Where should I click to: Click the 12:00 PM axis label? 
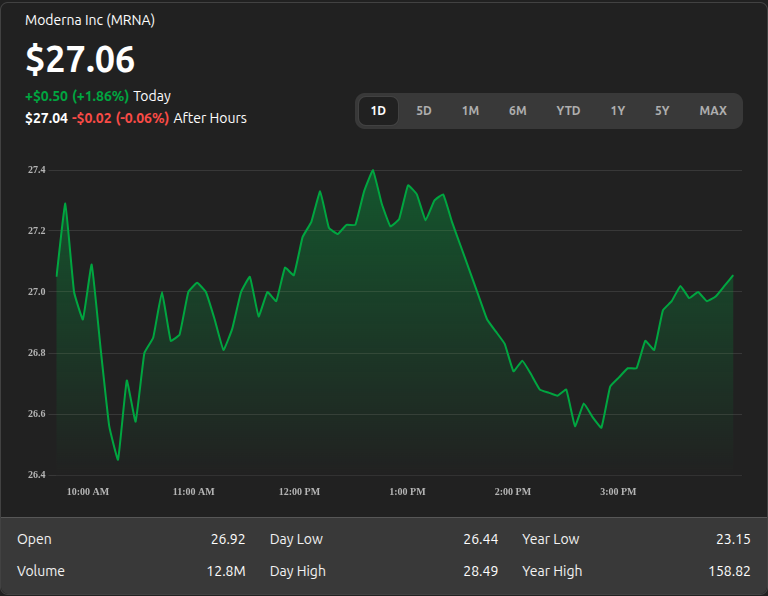click(299, 492)
